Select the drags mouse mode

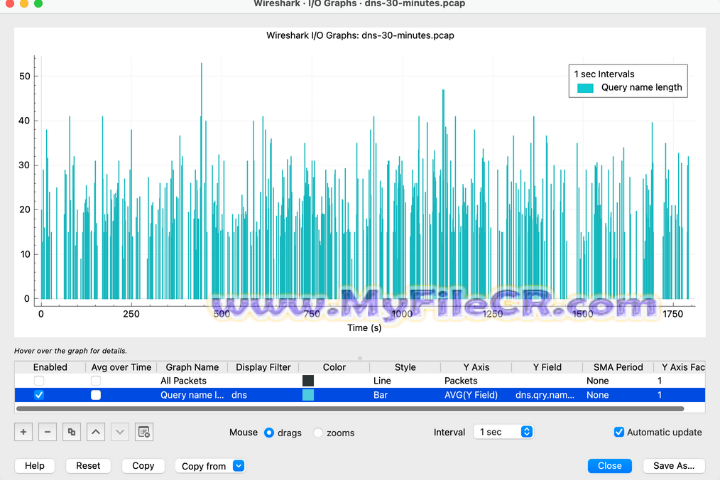pos(269,433)
